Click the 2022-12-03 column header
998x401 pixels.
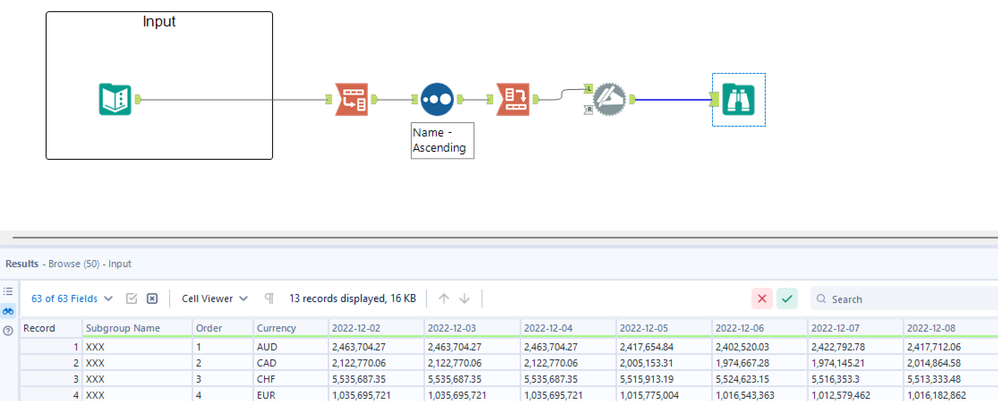click(x=472, y=328)
